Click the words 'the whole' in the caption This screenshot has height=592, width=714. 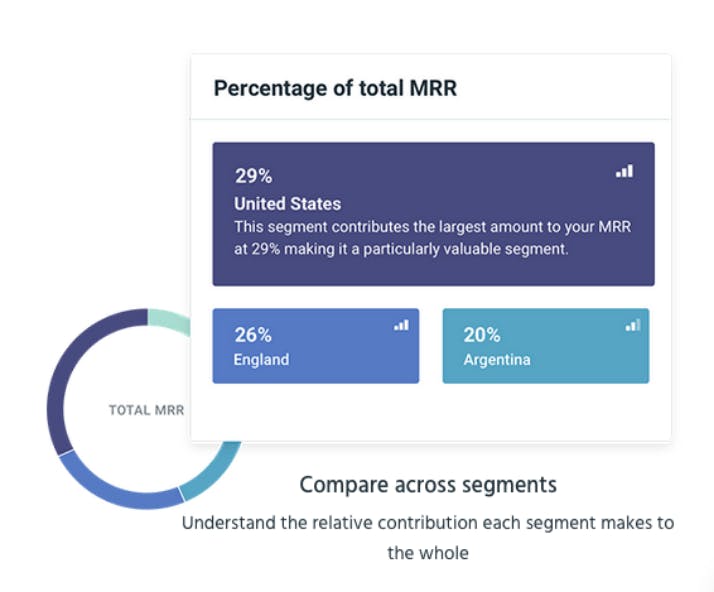[x=428, y=552]
